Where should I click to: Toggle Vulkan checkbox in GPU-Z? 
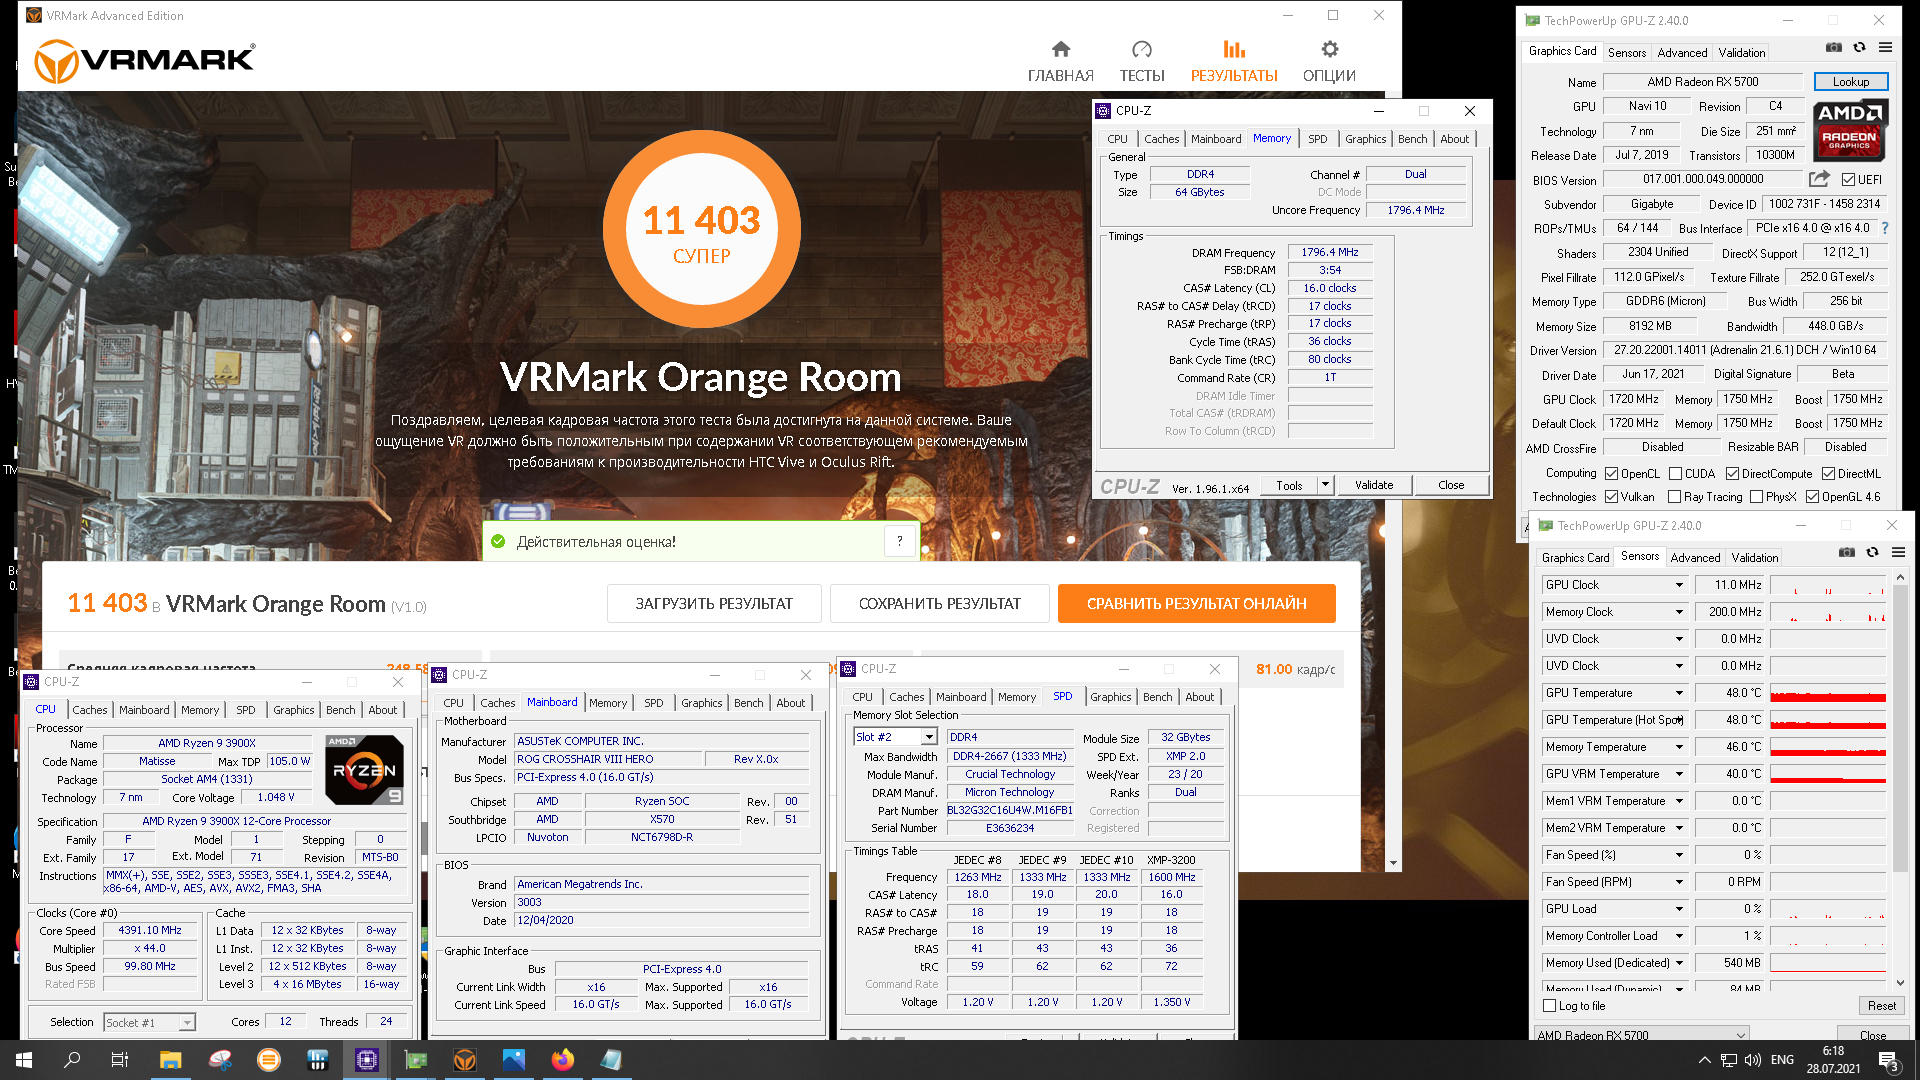tap(1611, 497)
